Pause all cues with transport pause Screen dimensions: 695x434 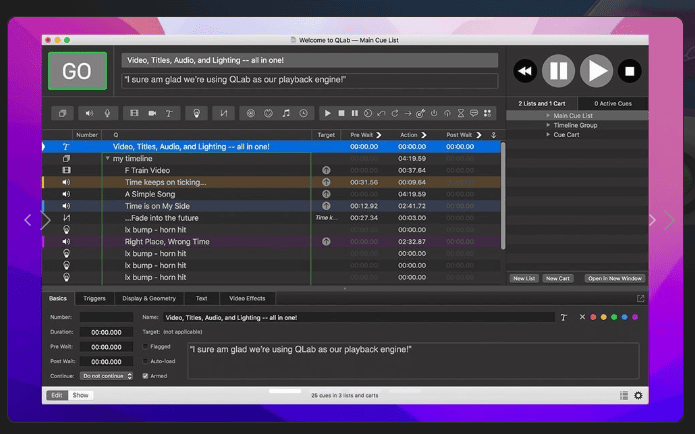point(558,71)
